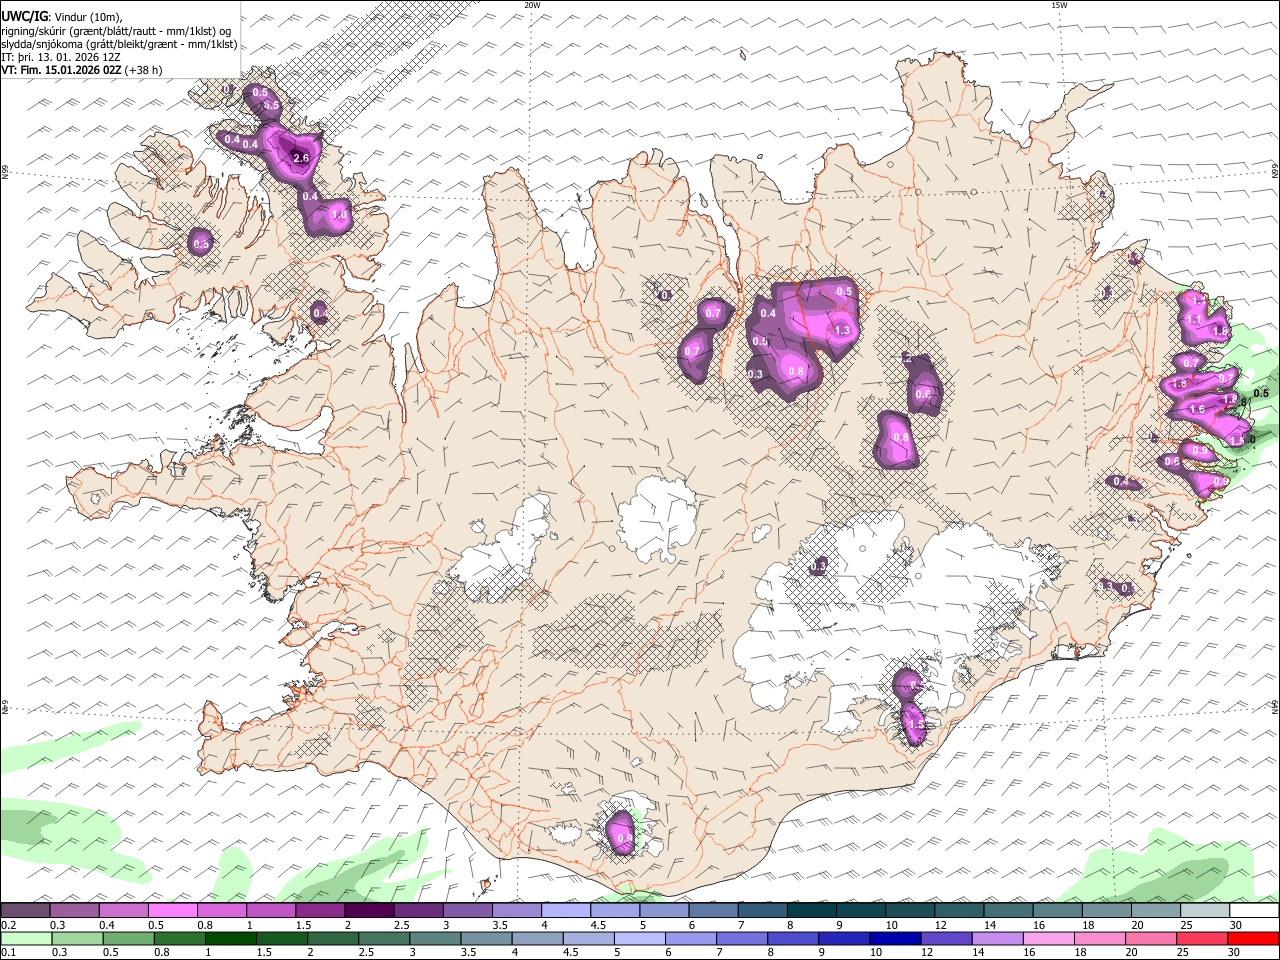1280x960 pixels.
Task: Choose the lower legend swatch starting at 1.5
Action: [x=280, y=939]
